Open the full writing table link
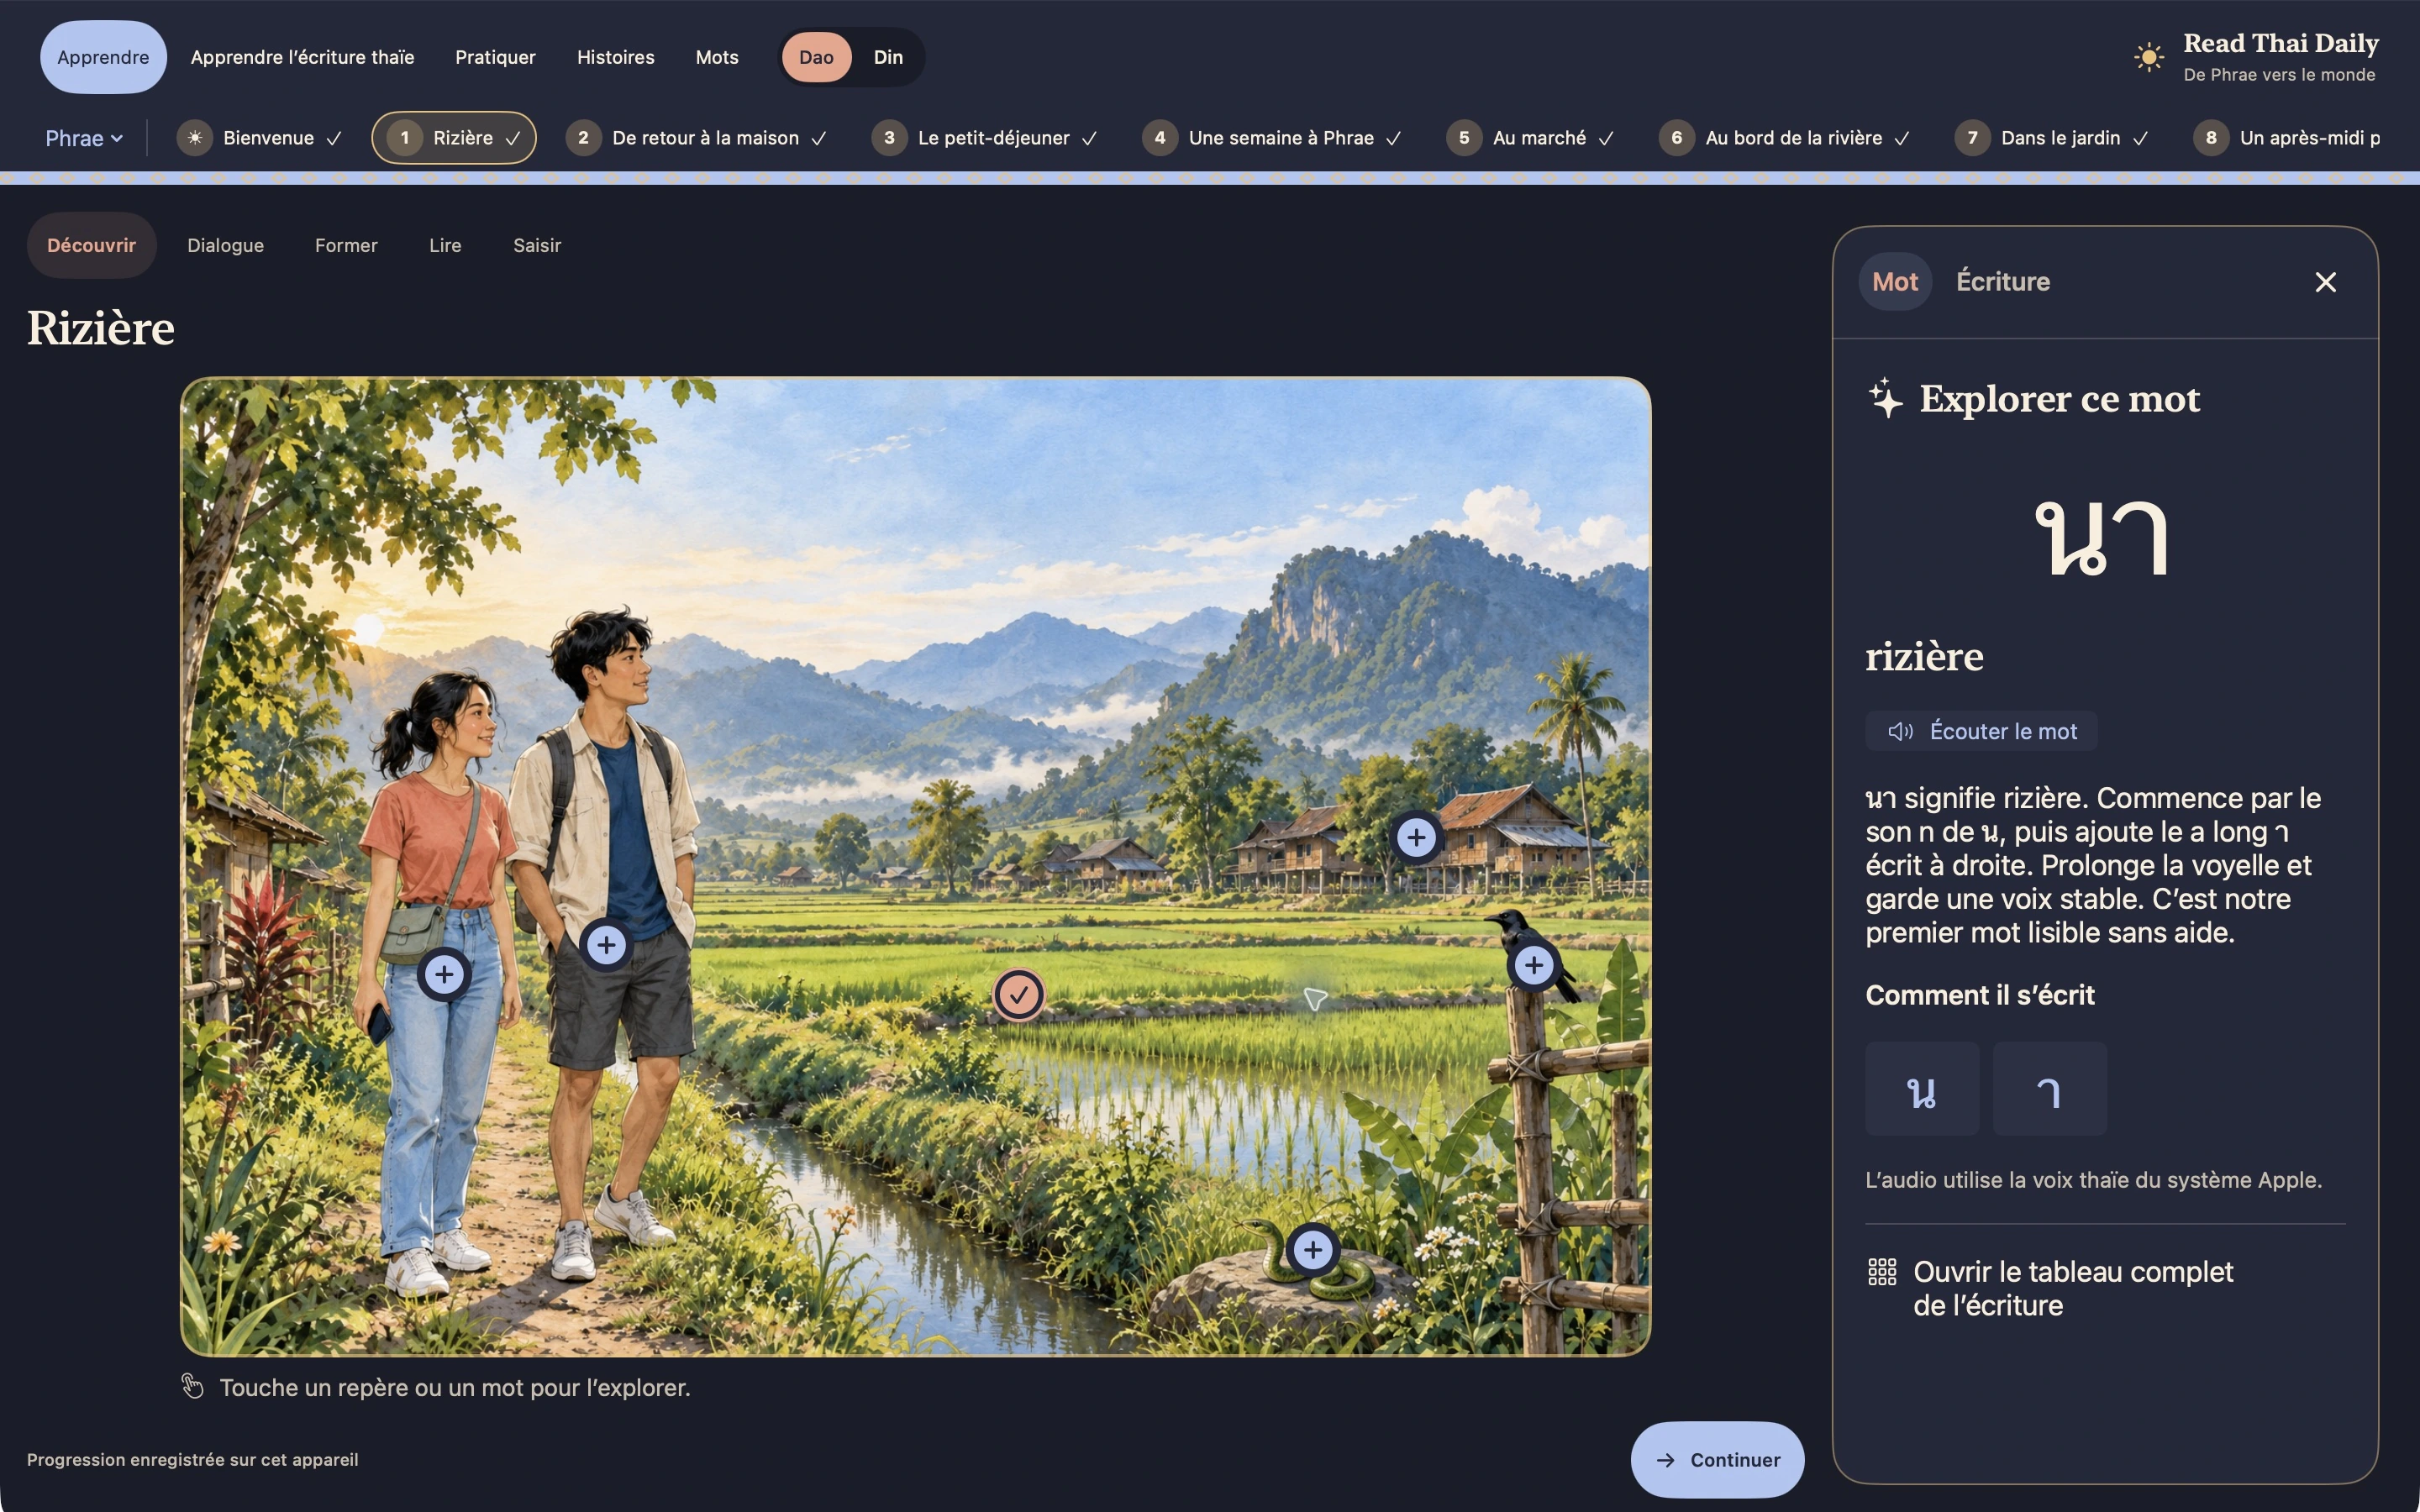The image size is (2420, 1512). 2050,1288
